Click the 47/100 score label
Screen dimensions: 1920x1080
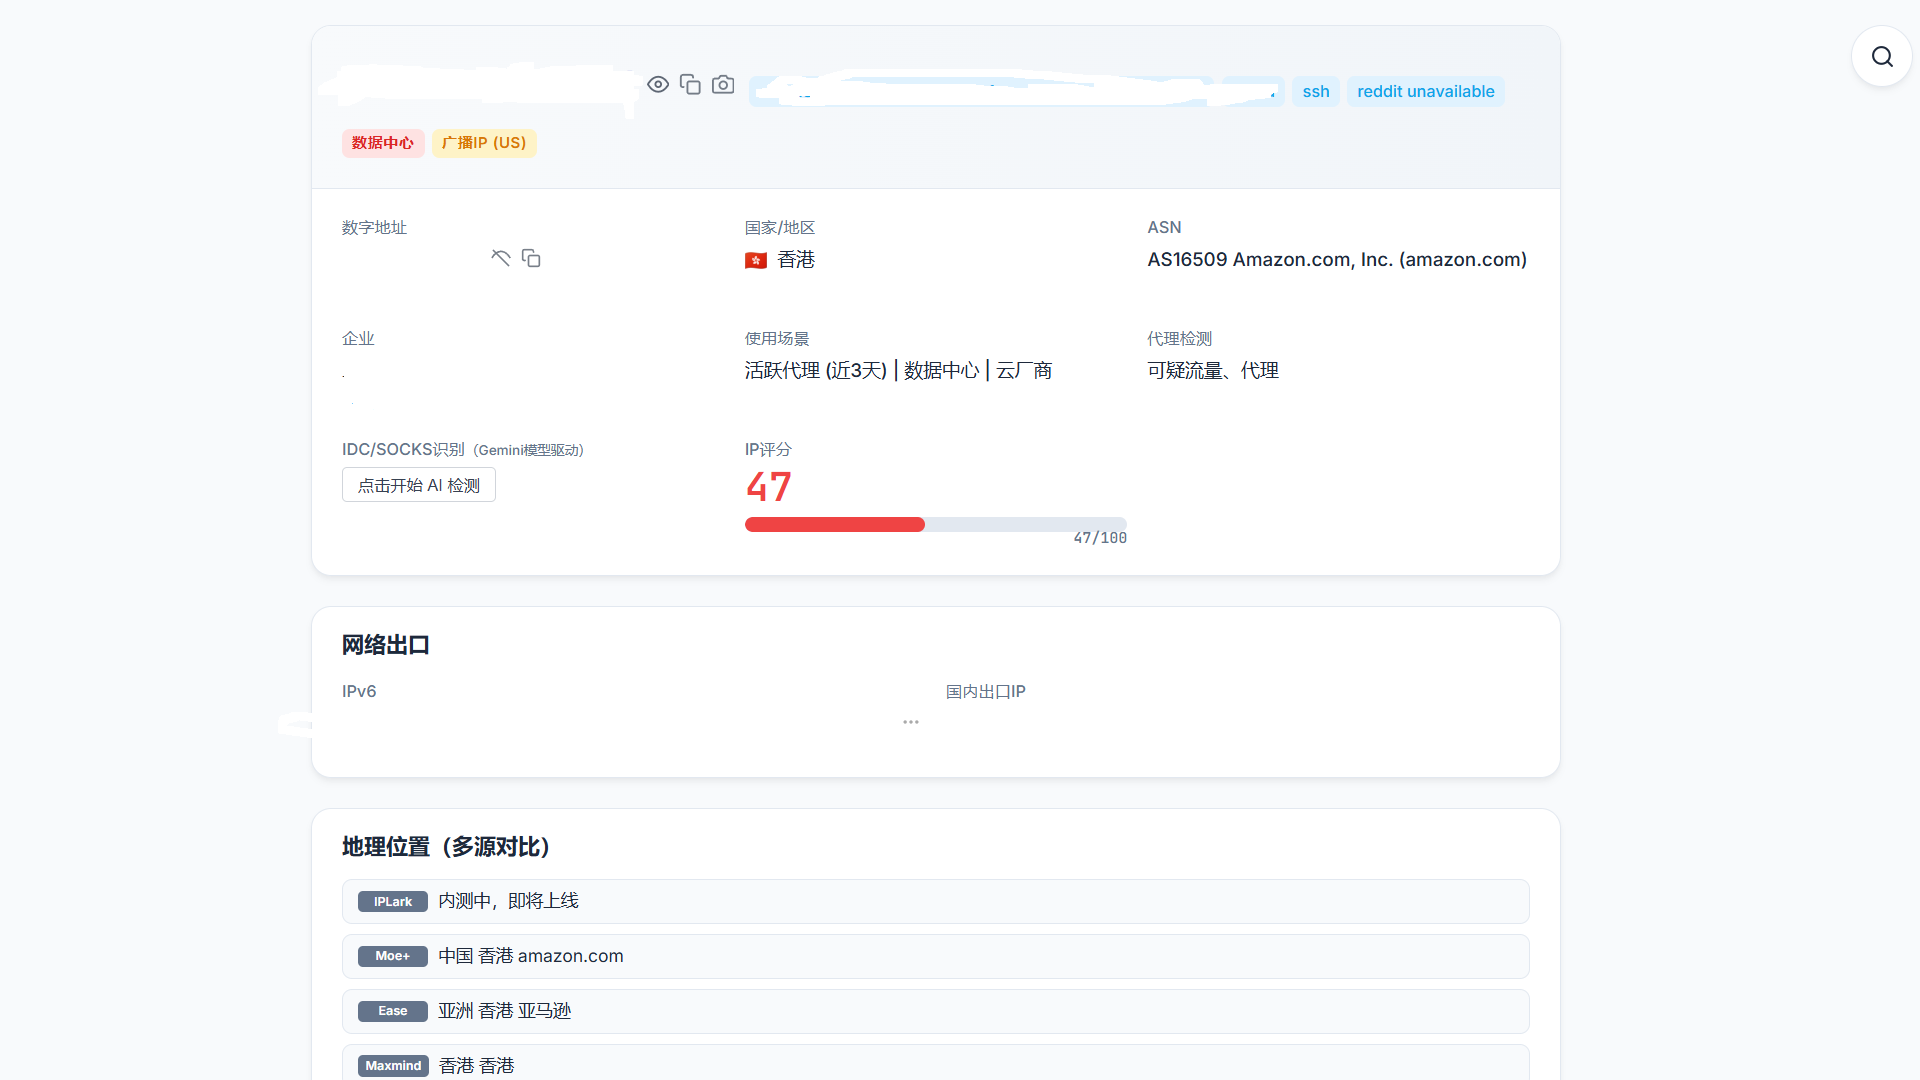pyautogui.click(x=1100, y=538)
